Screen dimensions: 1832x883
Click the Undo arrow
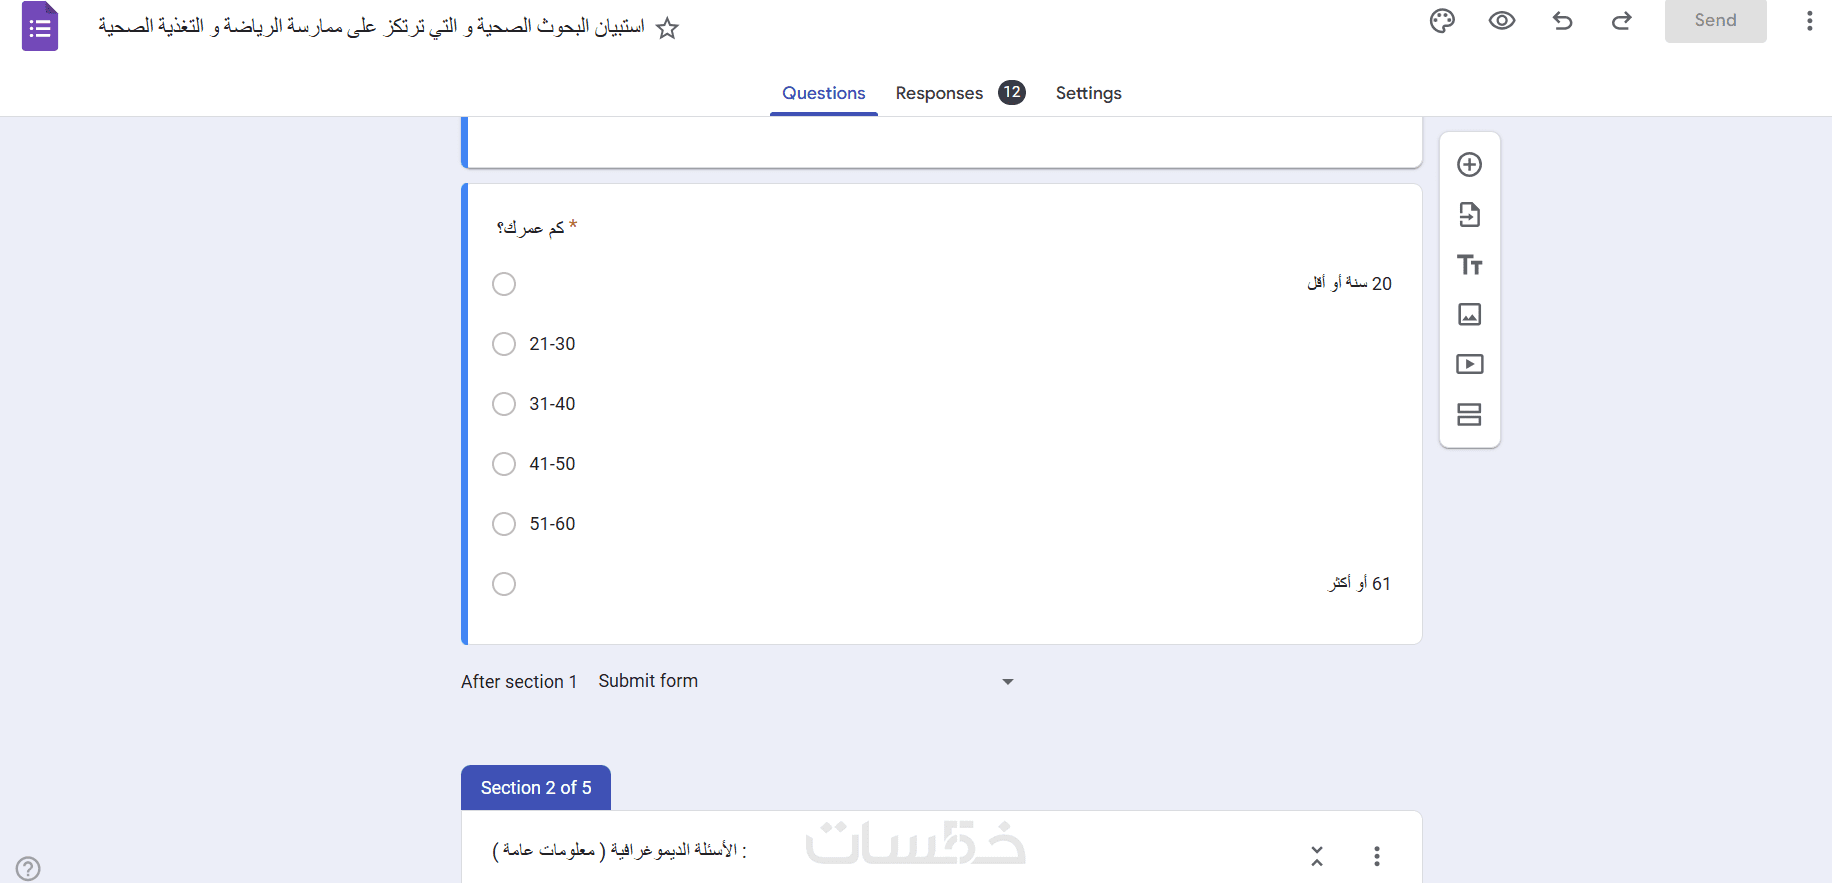(x=1562, y=21)
